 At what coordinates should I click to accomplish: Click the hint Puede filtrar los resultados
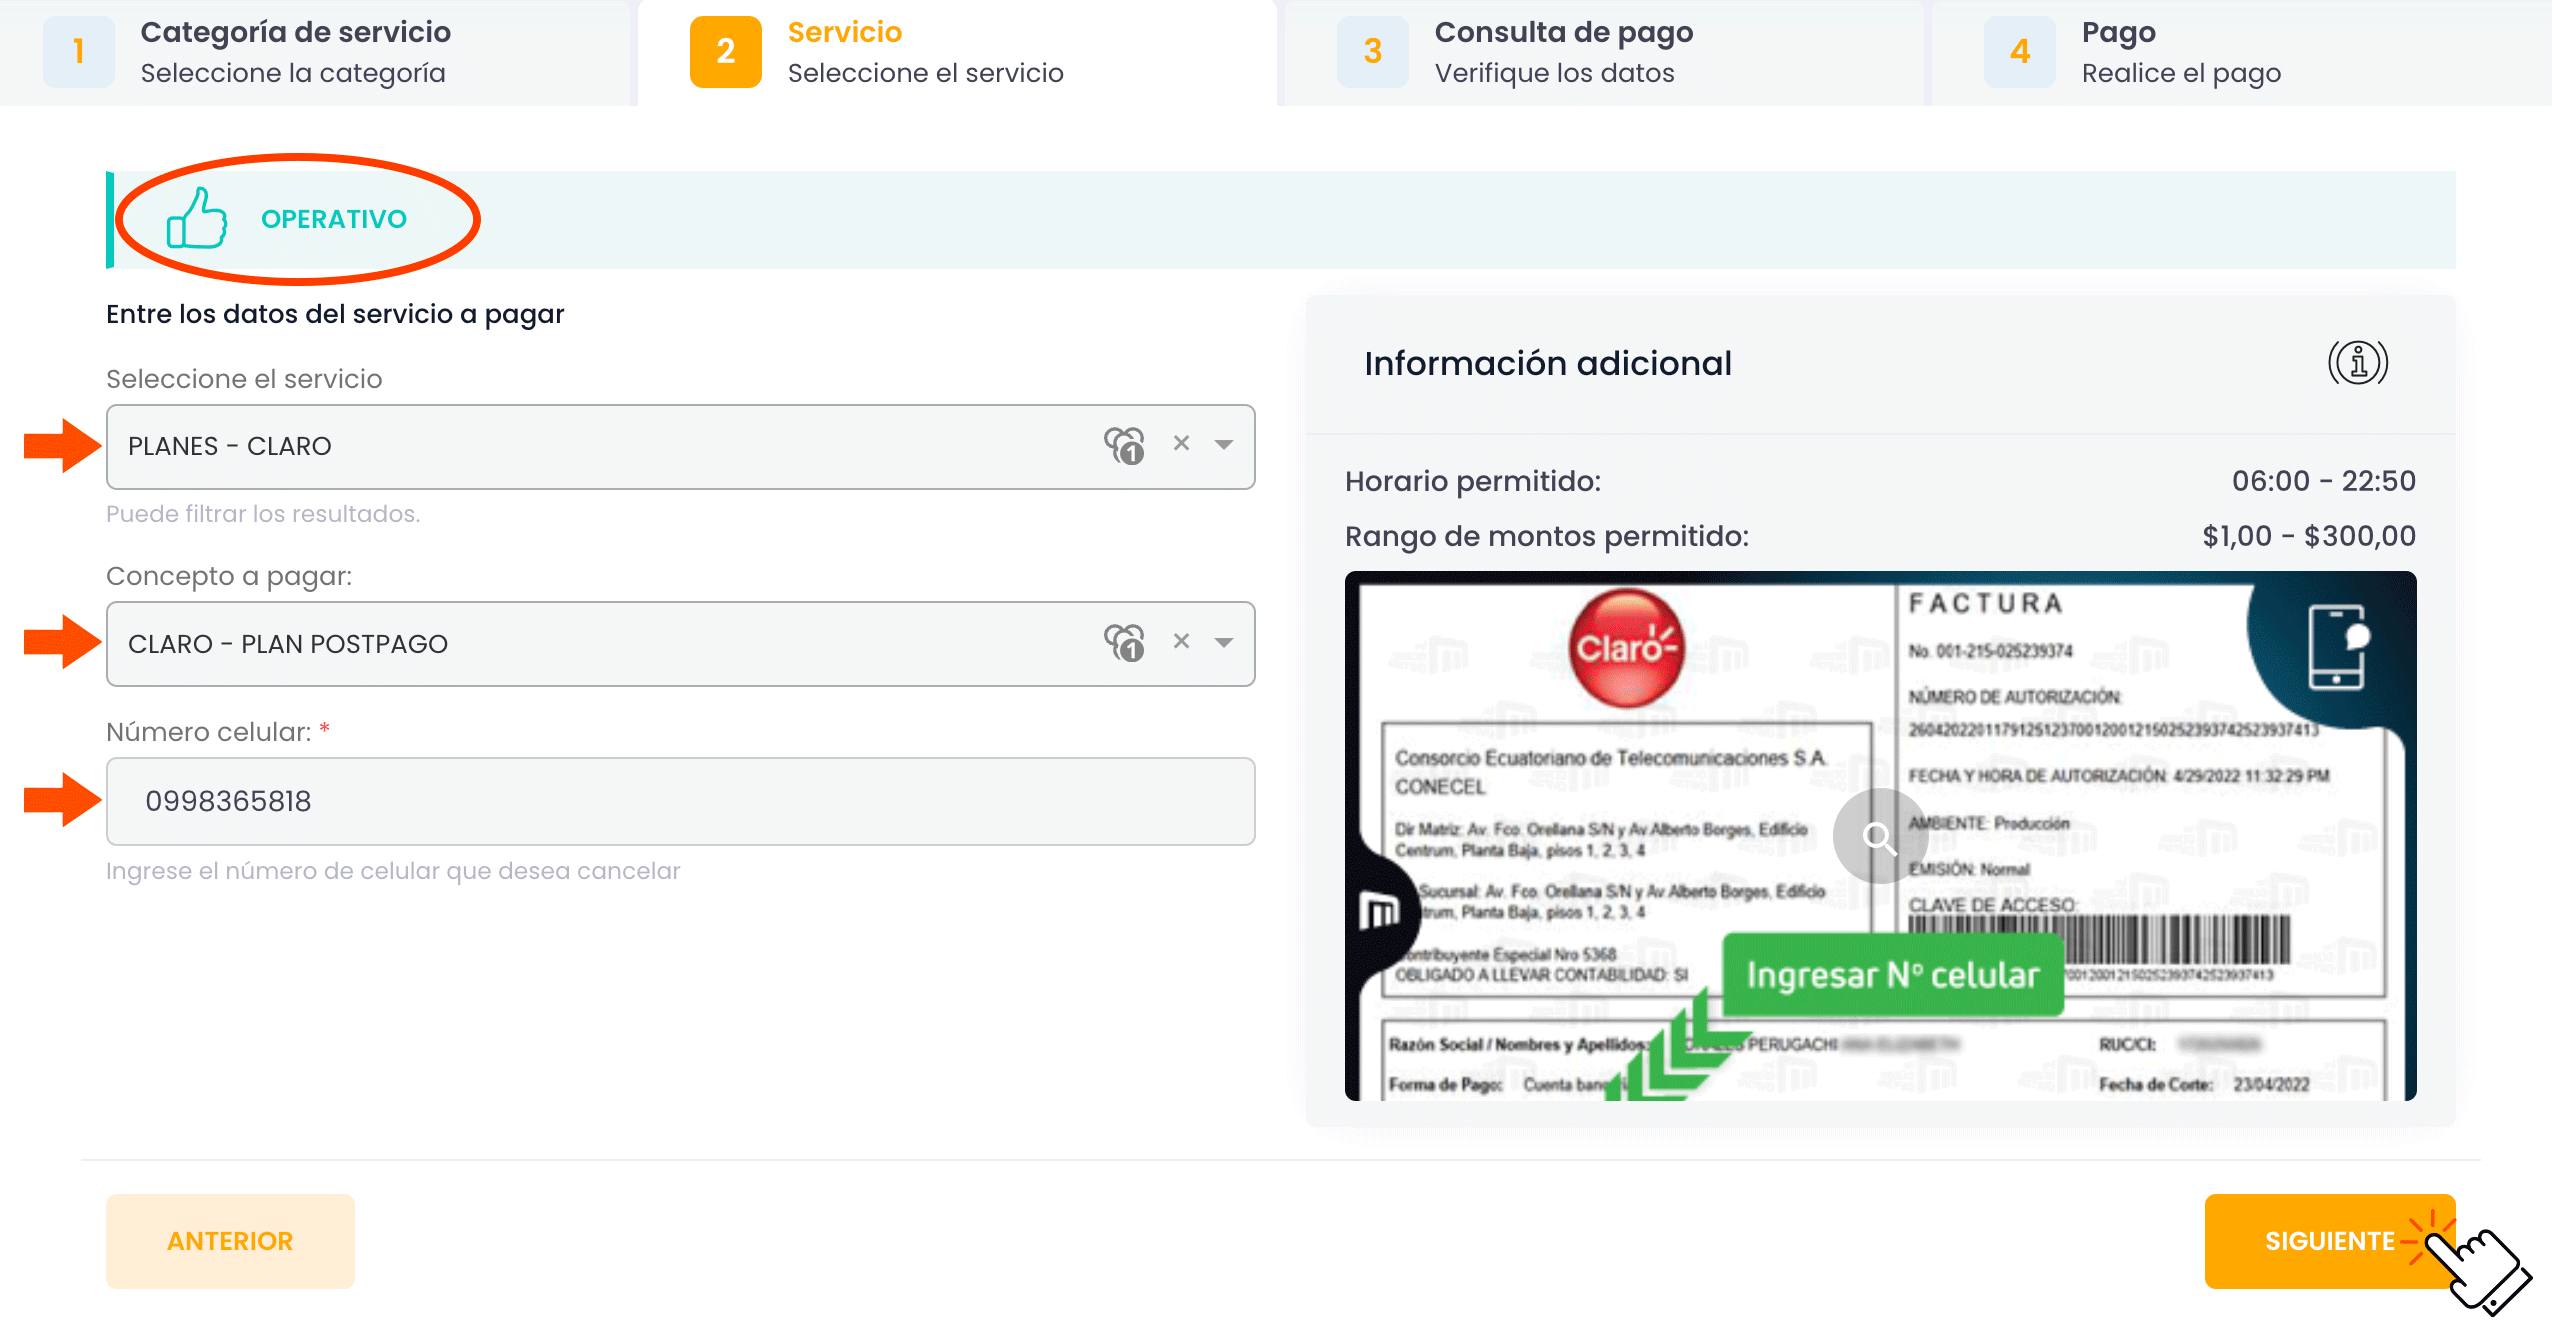[x=263, y=514]
